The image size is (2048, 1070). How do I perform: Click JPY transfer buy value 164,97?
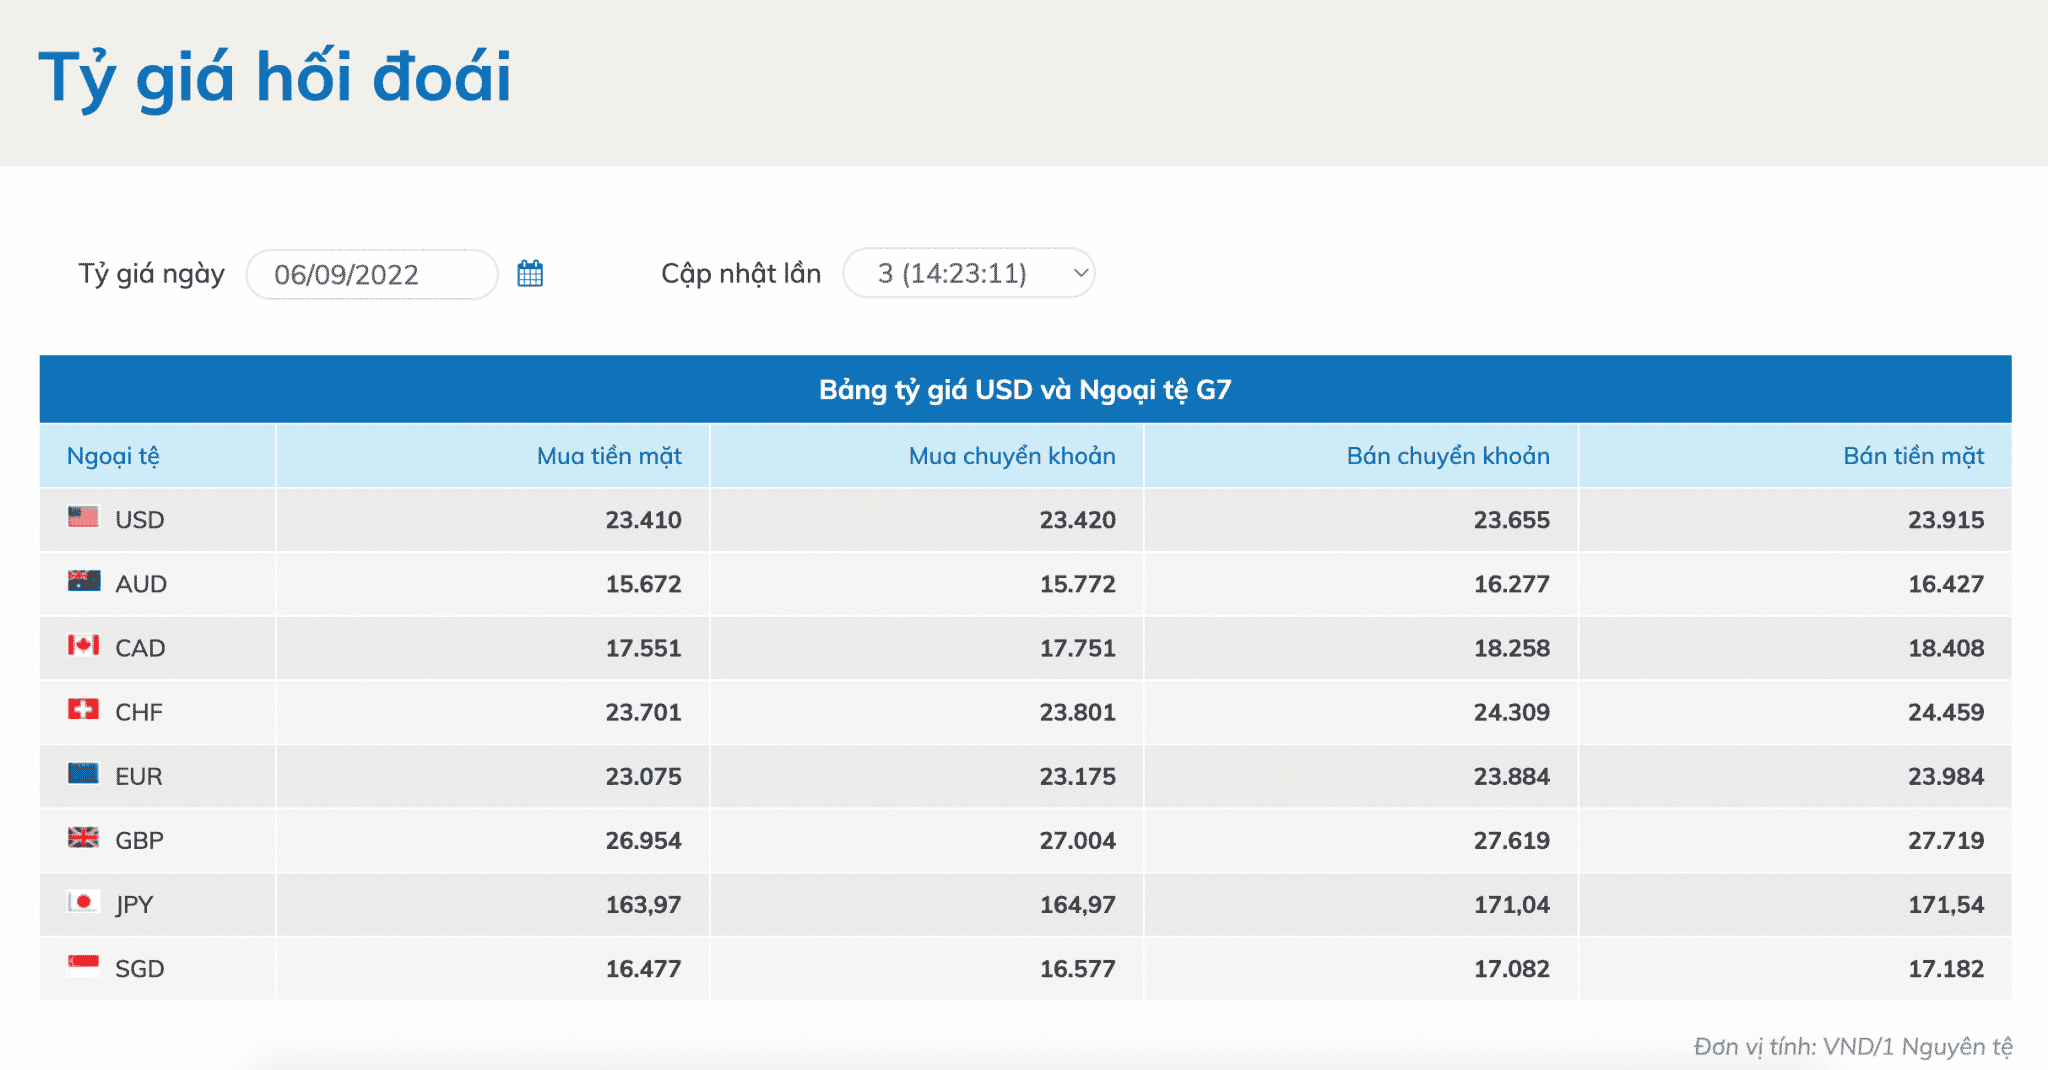1077,905
